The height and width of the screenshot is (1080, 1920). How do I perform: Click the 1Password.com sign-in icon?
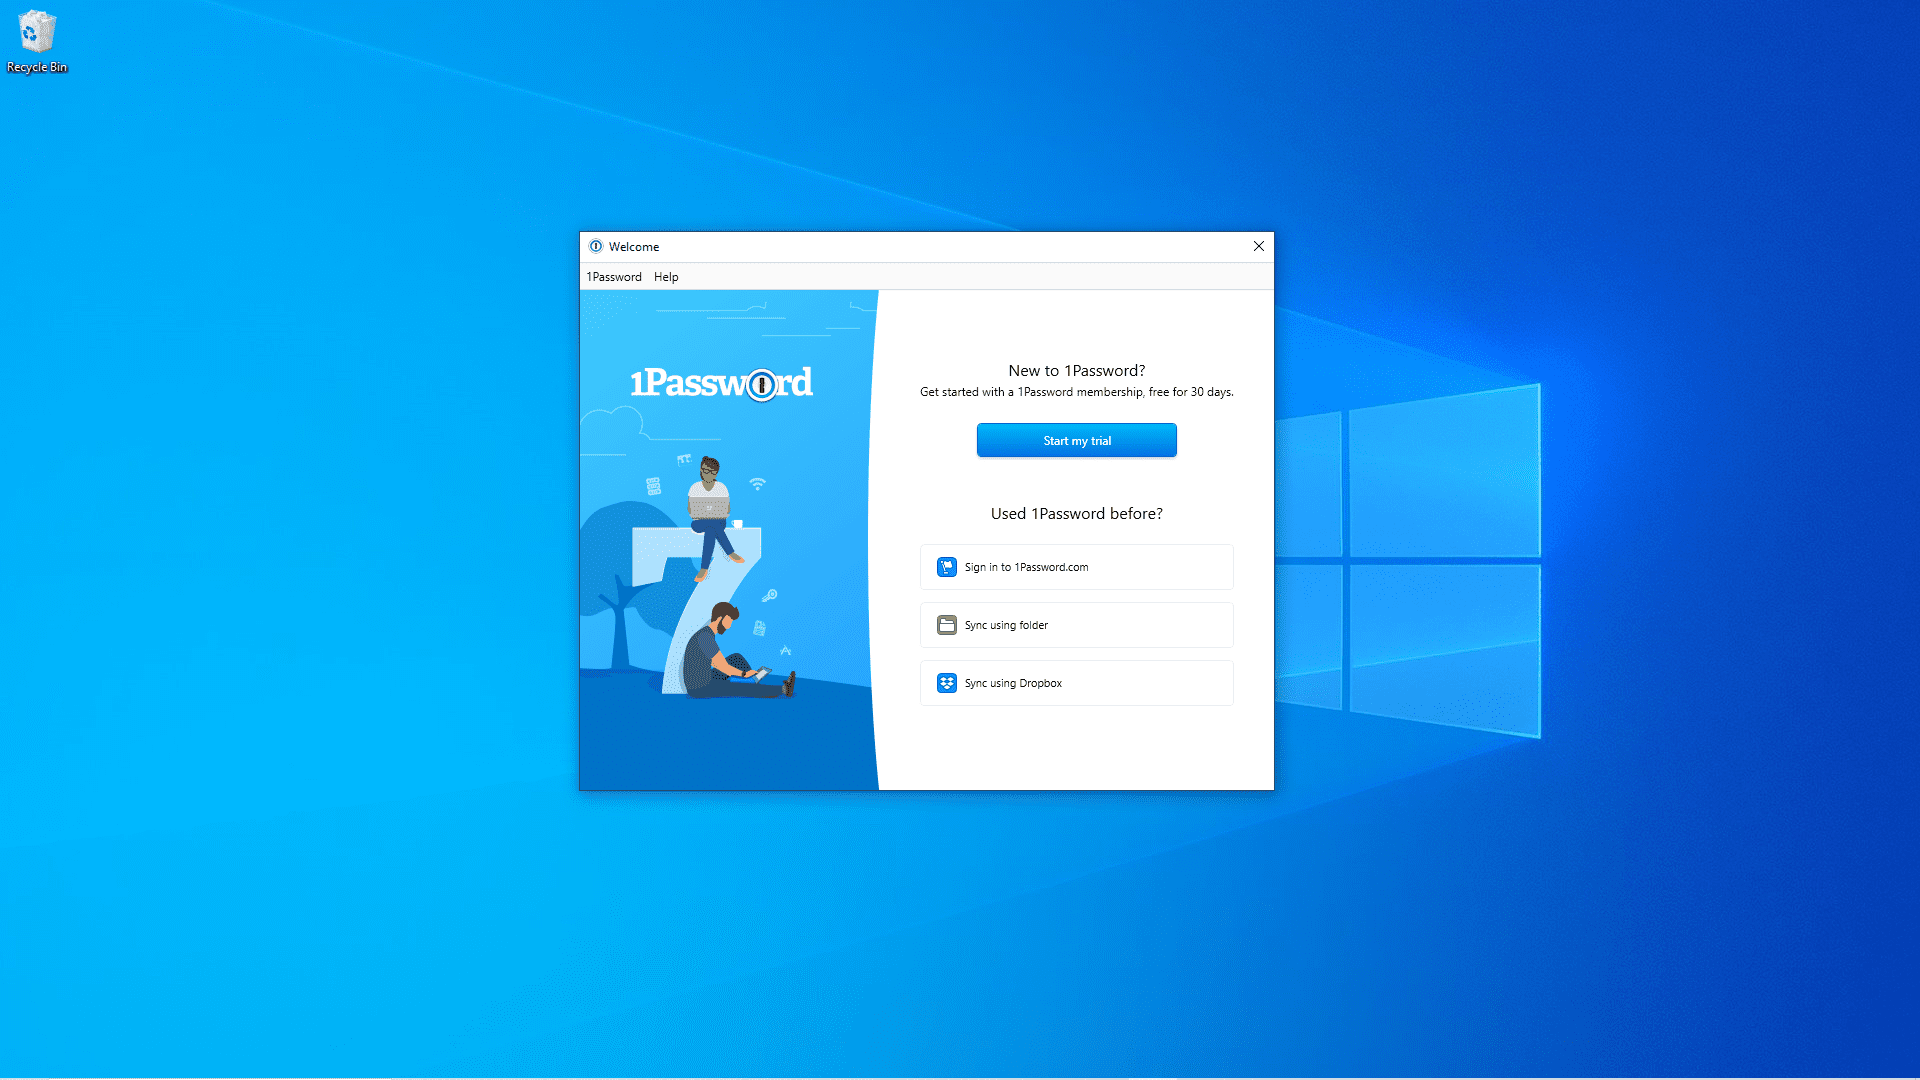pyautogui.click(x=946, y=567)
